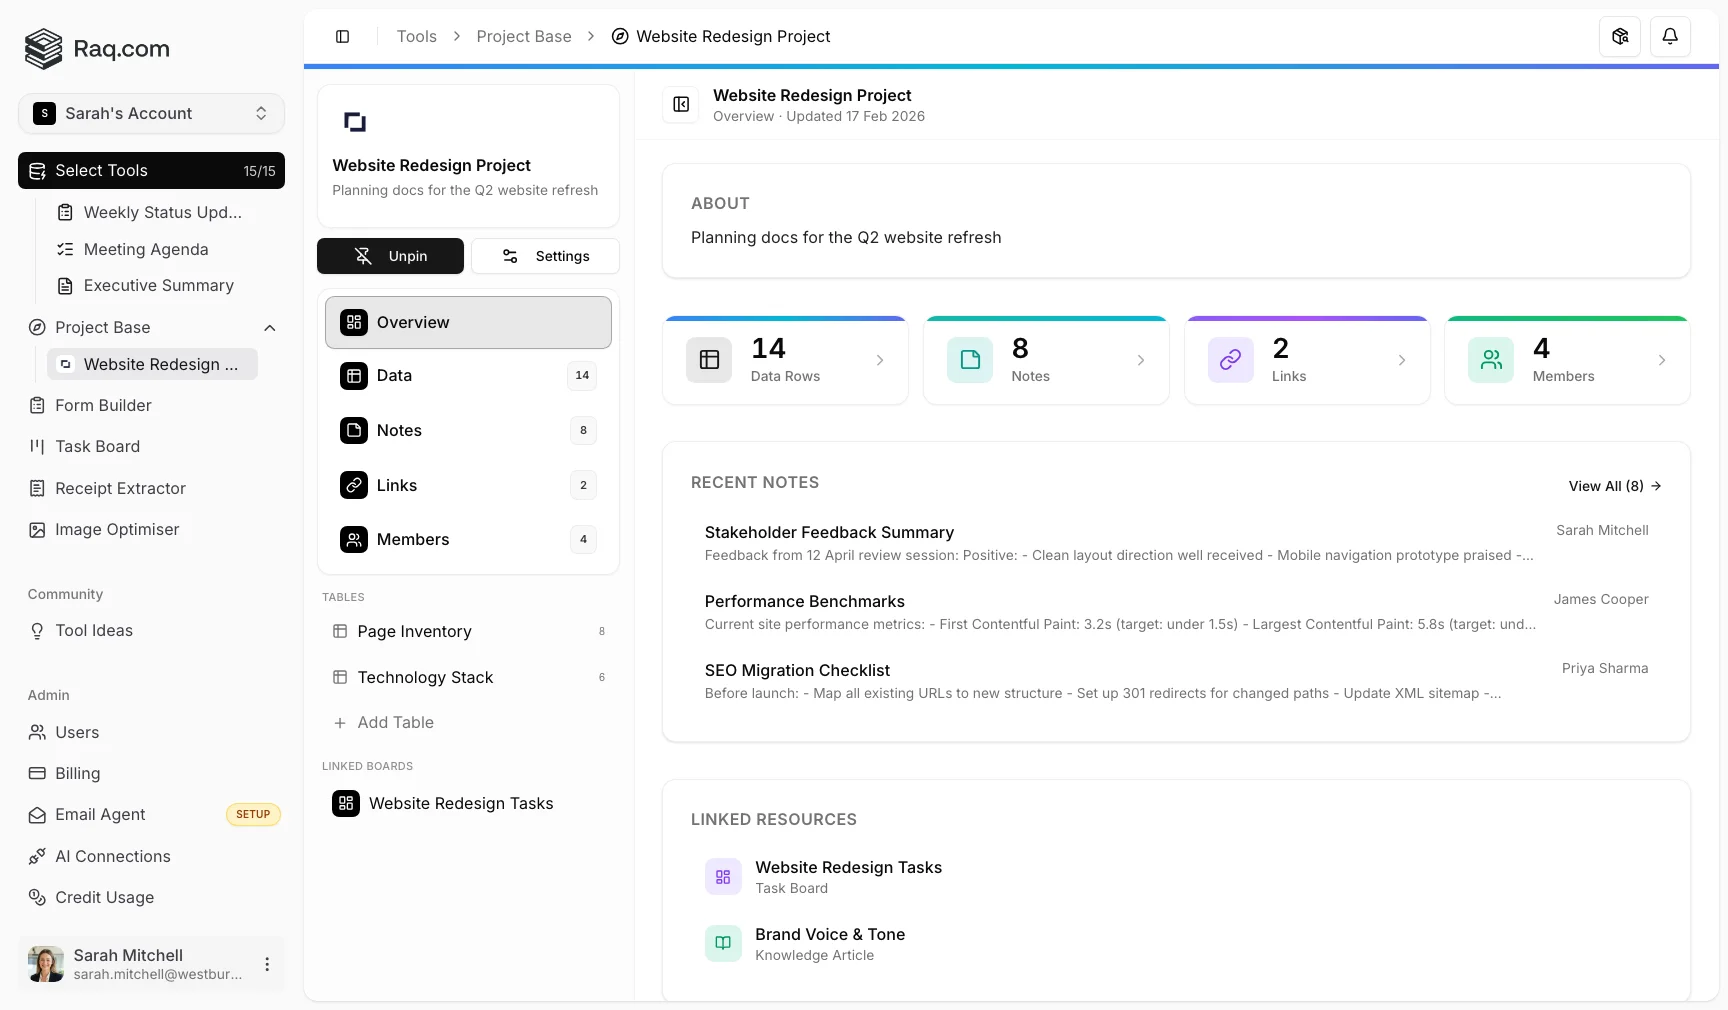Open the Credit Usage page
The height and width of the screenshot is (1010, 1728).
pos(104,897)
